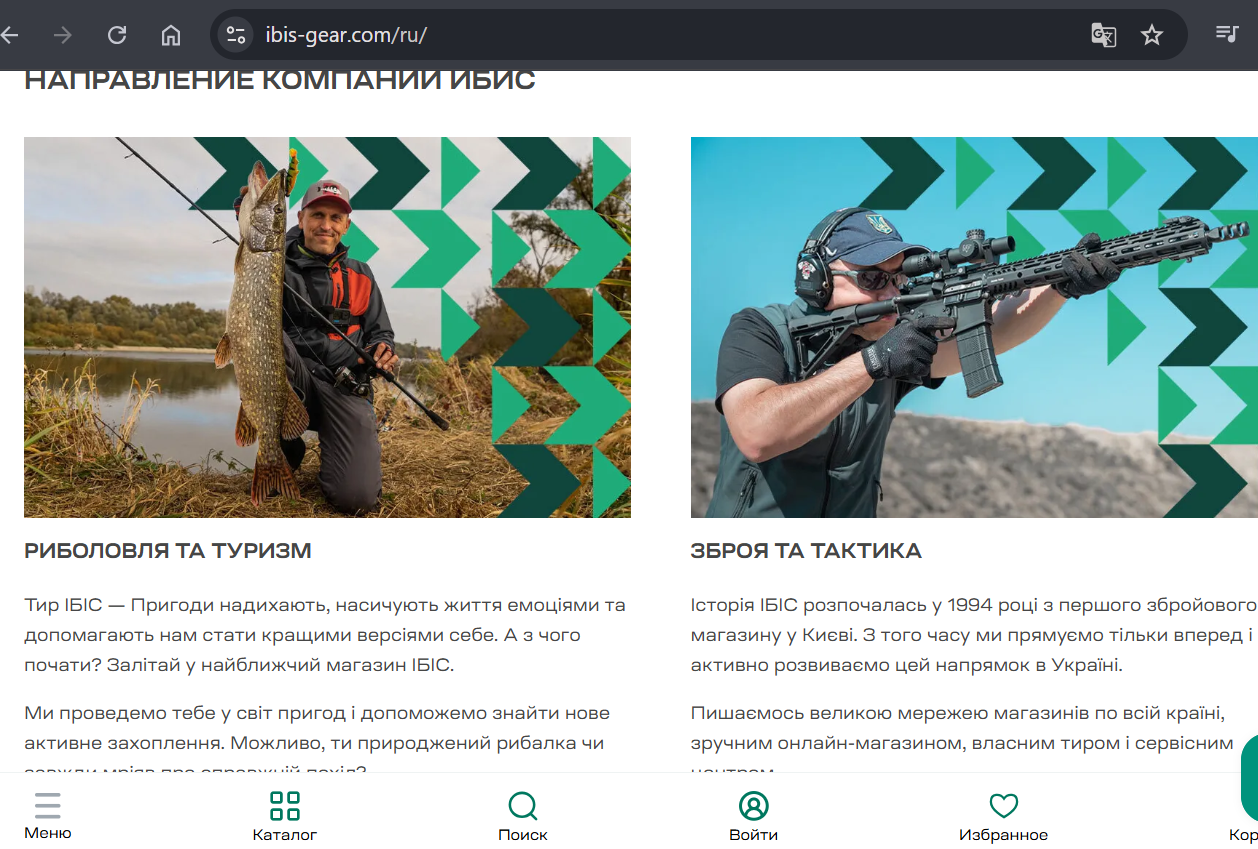
Task: Open the shooter with rifle image
Action: pyautogui.click(x=974, y=327)
